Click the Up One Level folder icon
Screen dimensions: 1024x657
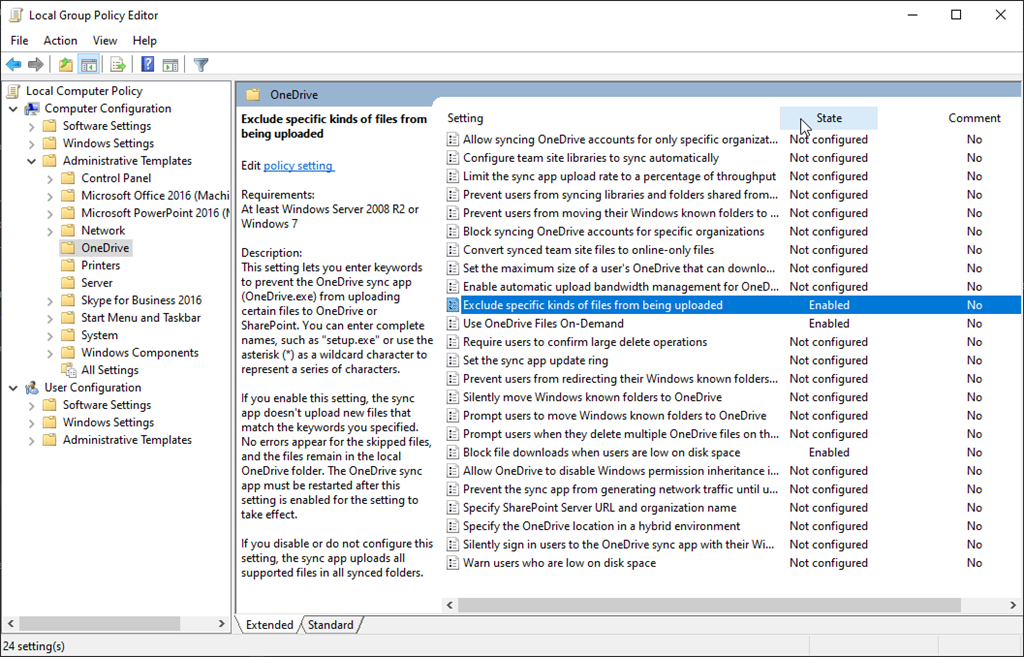pos(66,65)
